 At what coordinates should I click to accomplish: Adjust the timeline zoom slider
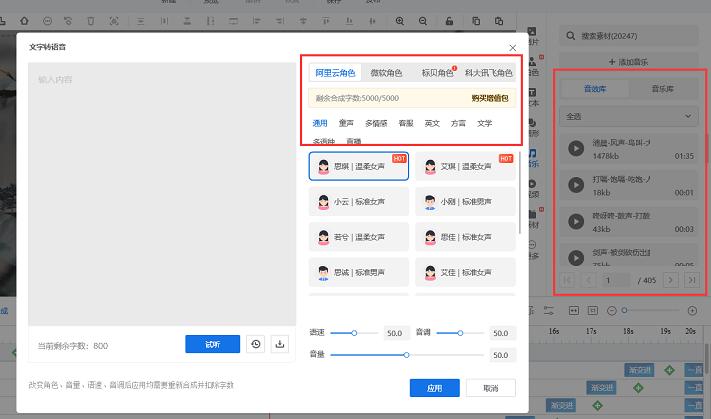[651, 310]
